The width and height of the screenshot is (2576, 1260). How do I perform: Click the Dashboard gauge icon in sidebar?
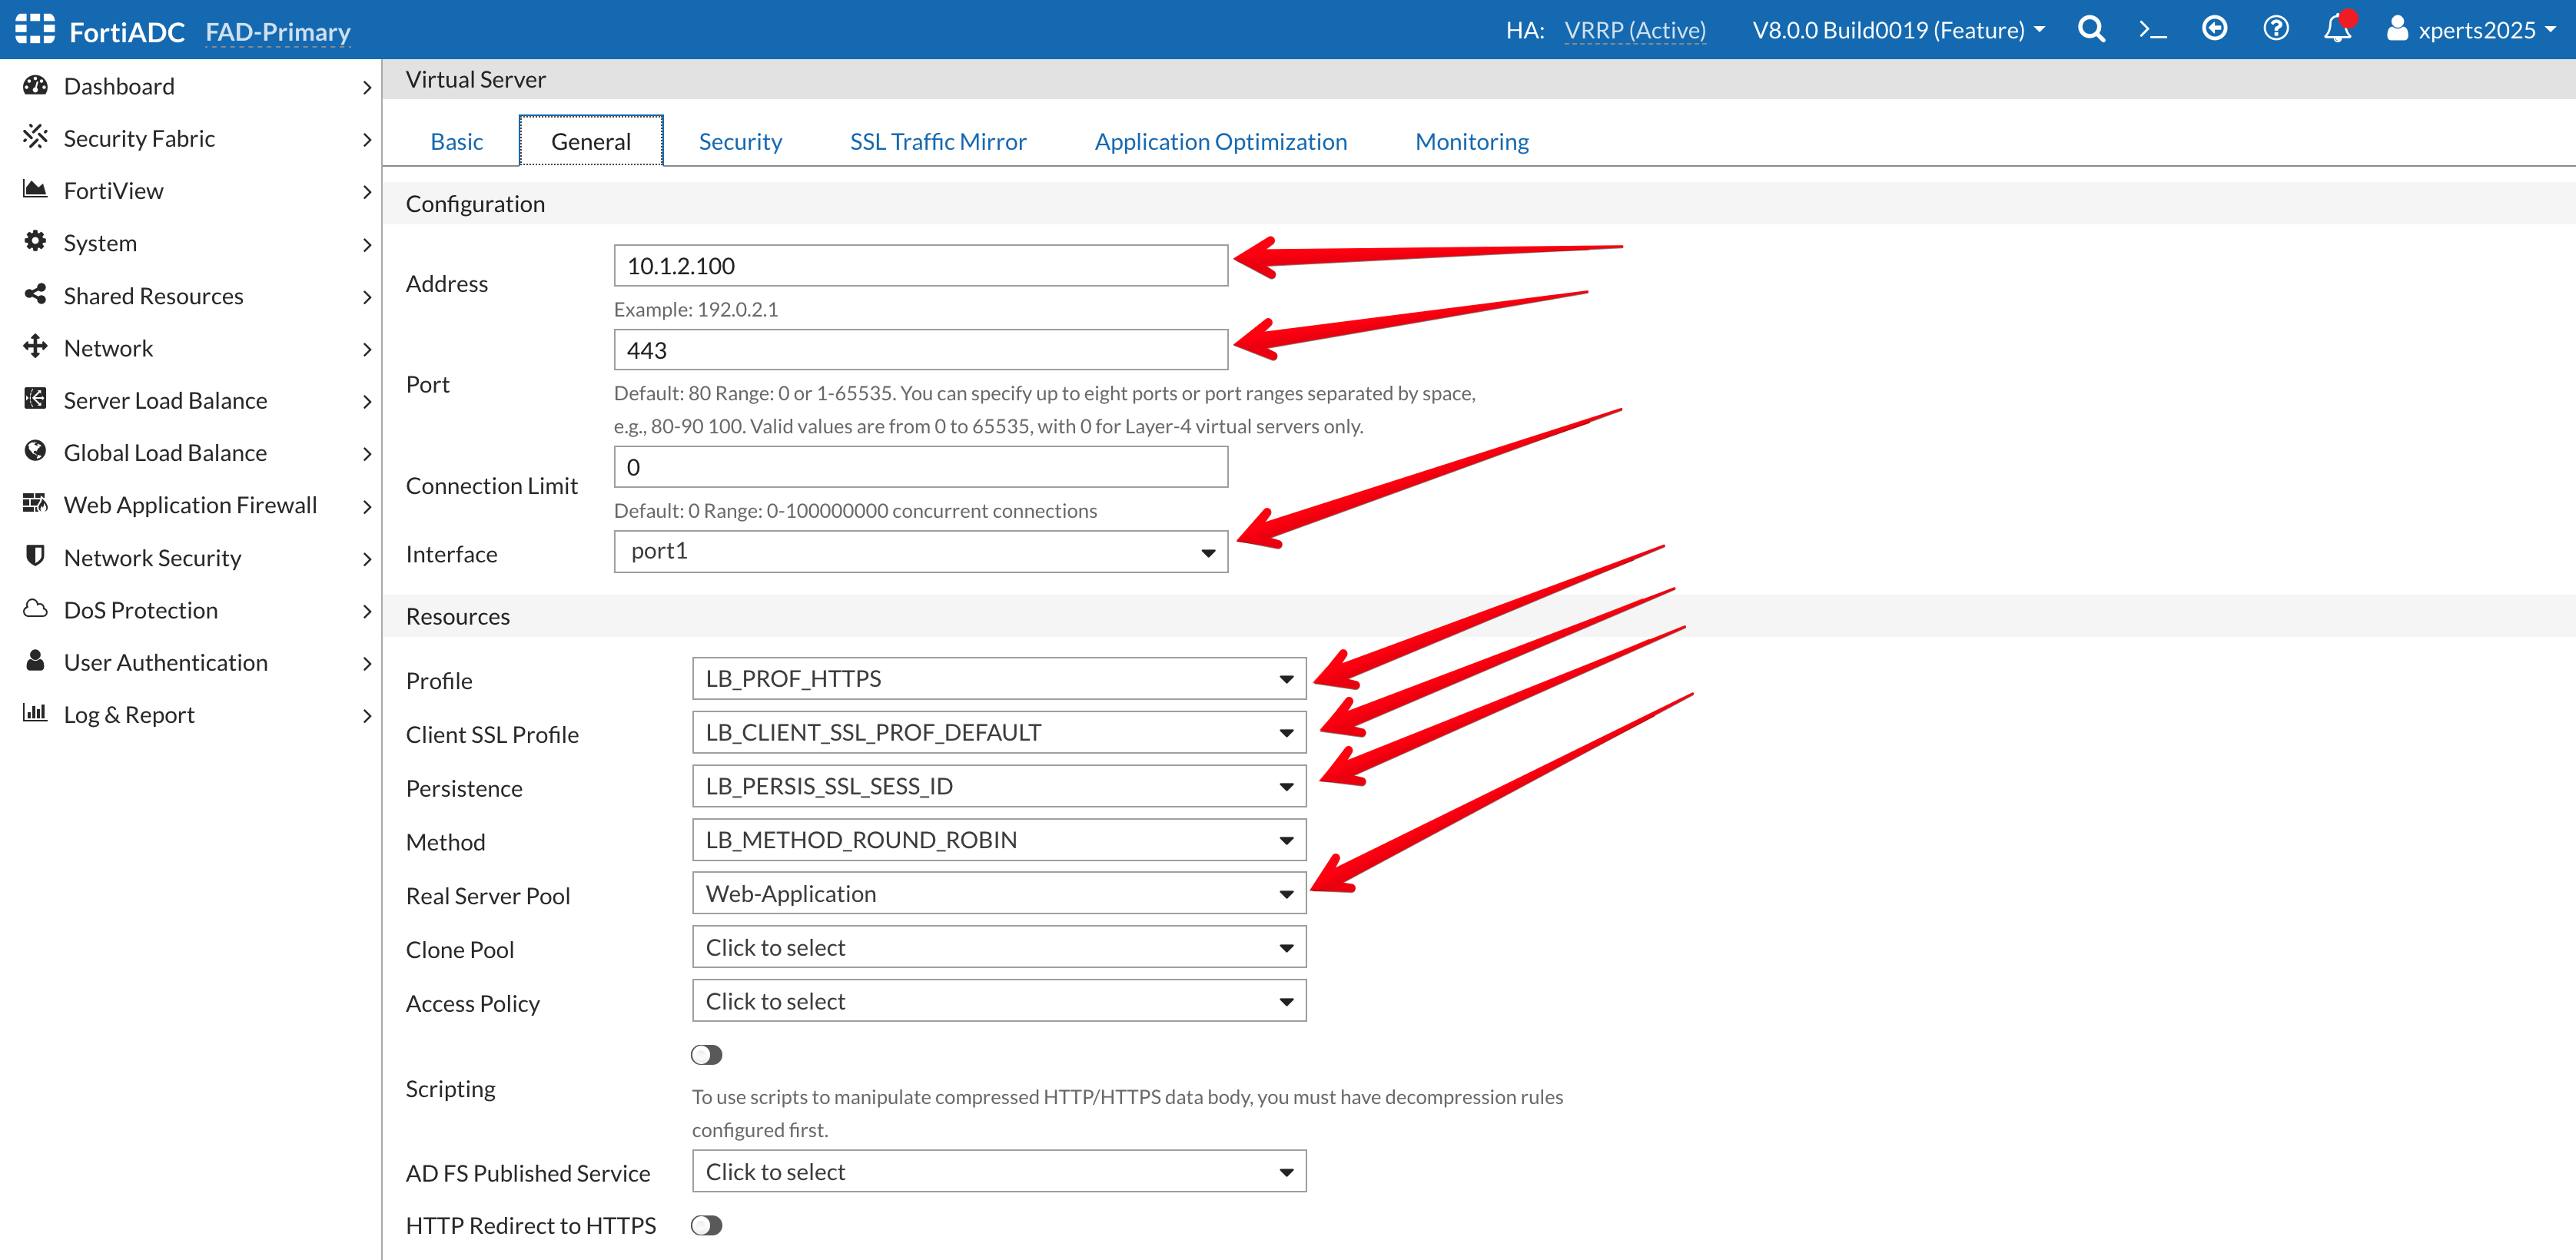click(x=35, y=86)
